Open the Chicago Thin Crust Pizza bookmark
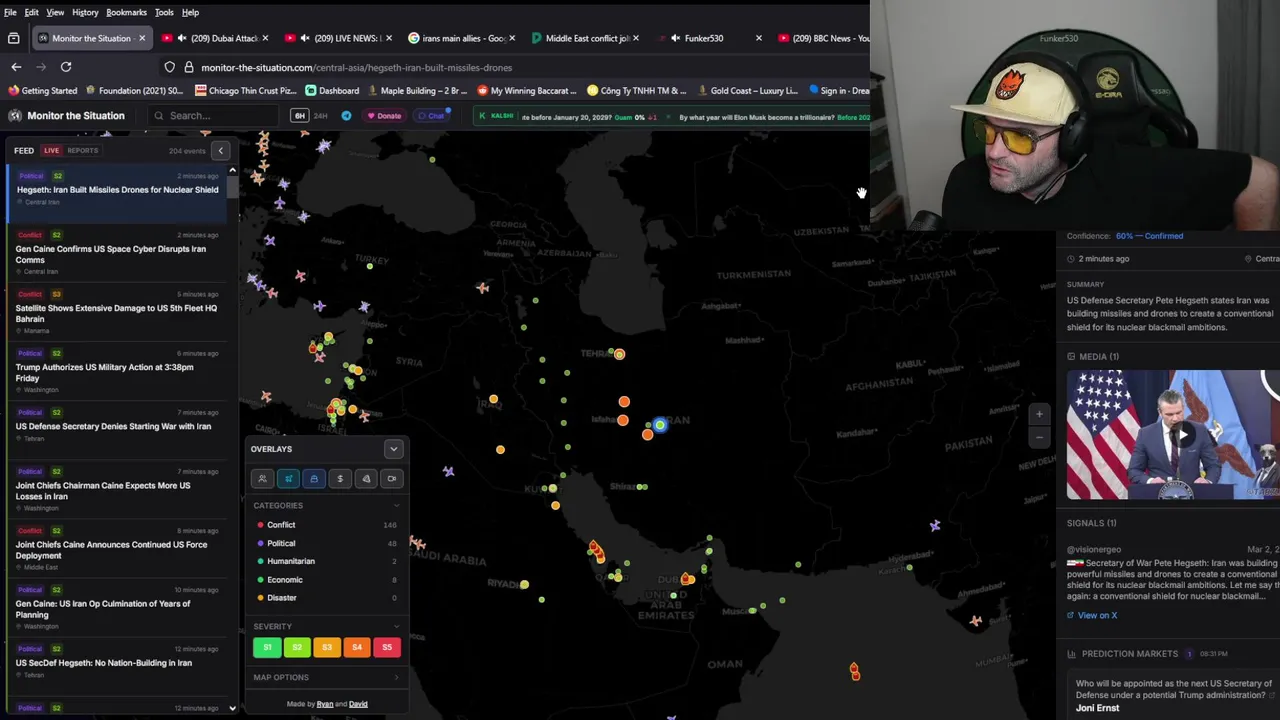 coord(246,90)
